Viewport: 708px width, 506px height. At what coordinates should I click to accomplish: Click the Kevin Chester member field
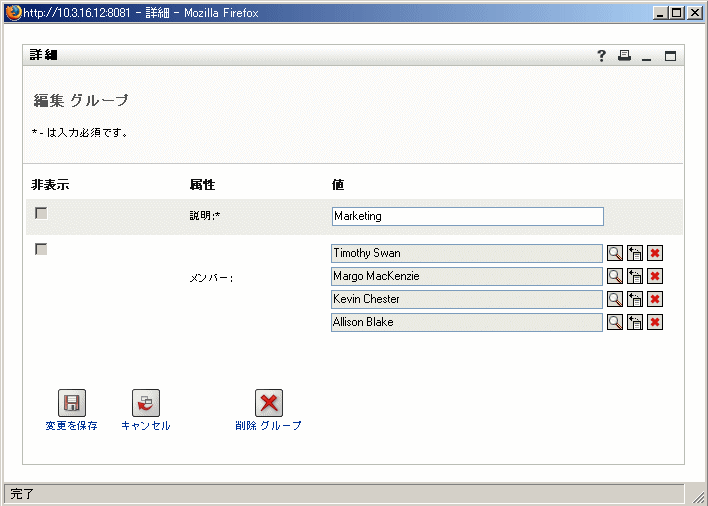(x=467, y=299)
